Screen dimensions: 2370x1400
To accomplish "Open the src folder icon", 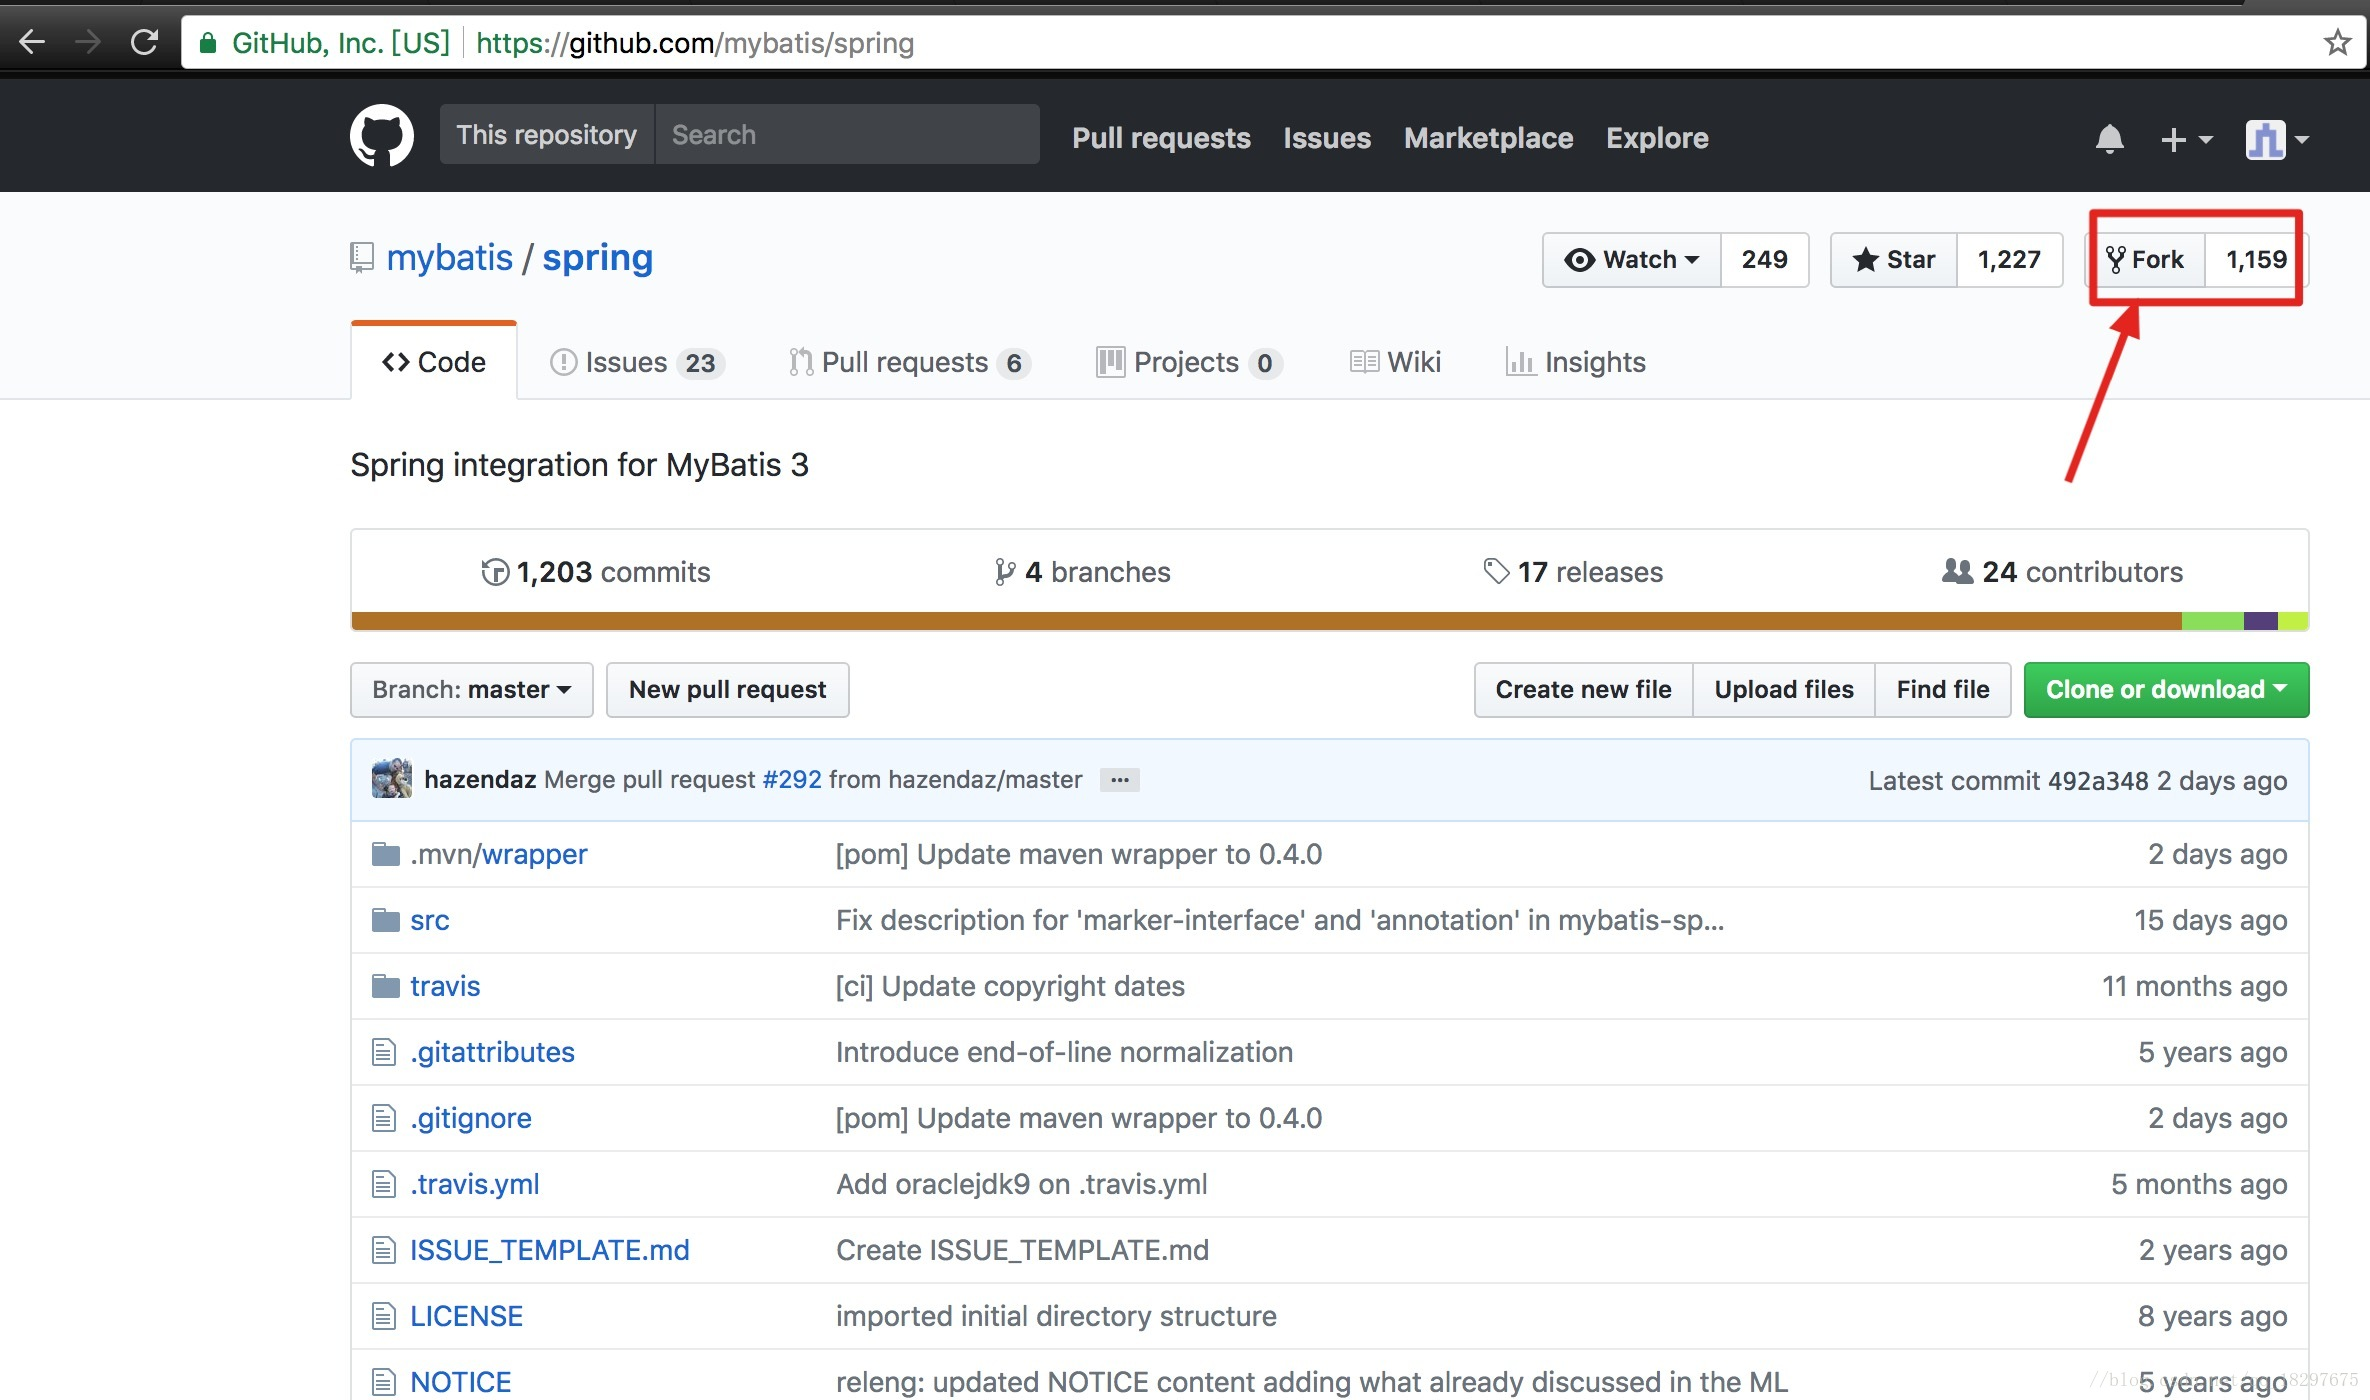I will coord(385,920).
